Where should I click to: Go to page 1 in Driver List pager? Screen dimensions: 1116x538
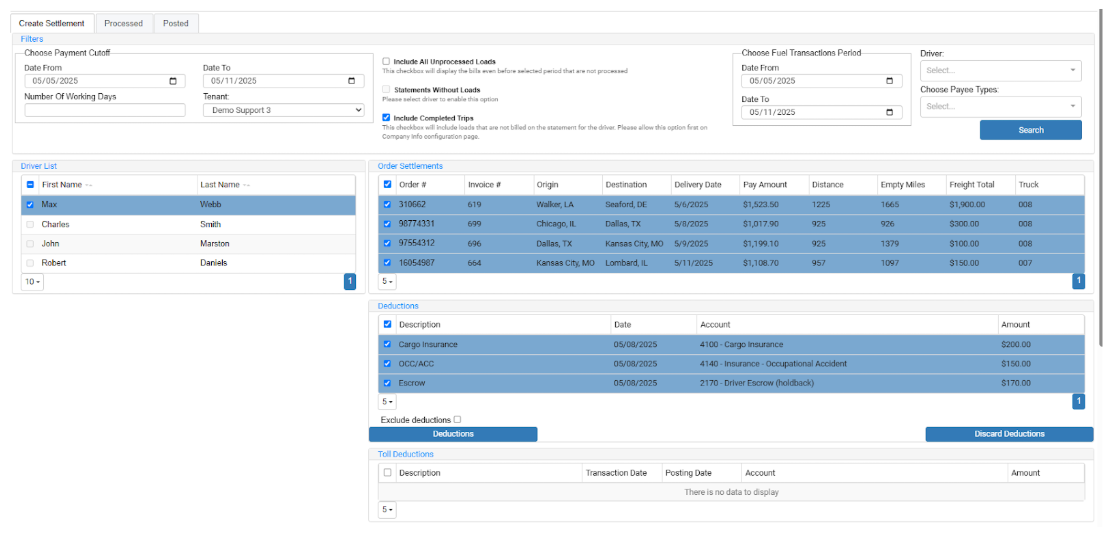[349, 282]
